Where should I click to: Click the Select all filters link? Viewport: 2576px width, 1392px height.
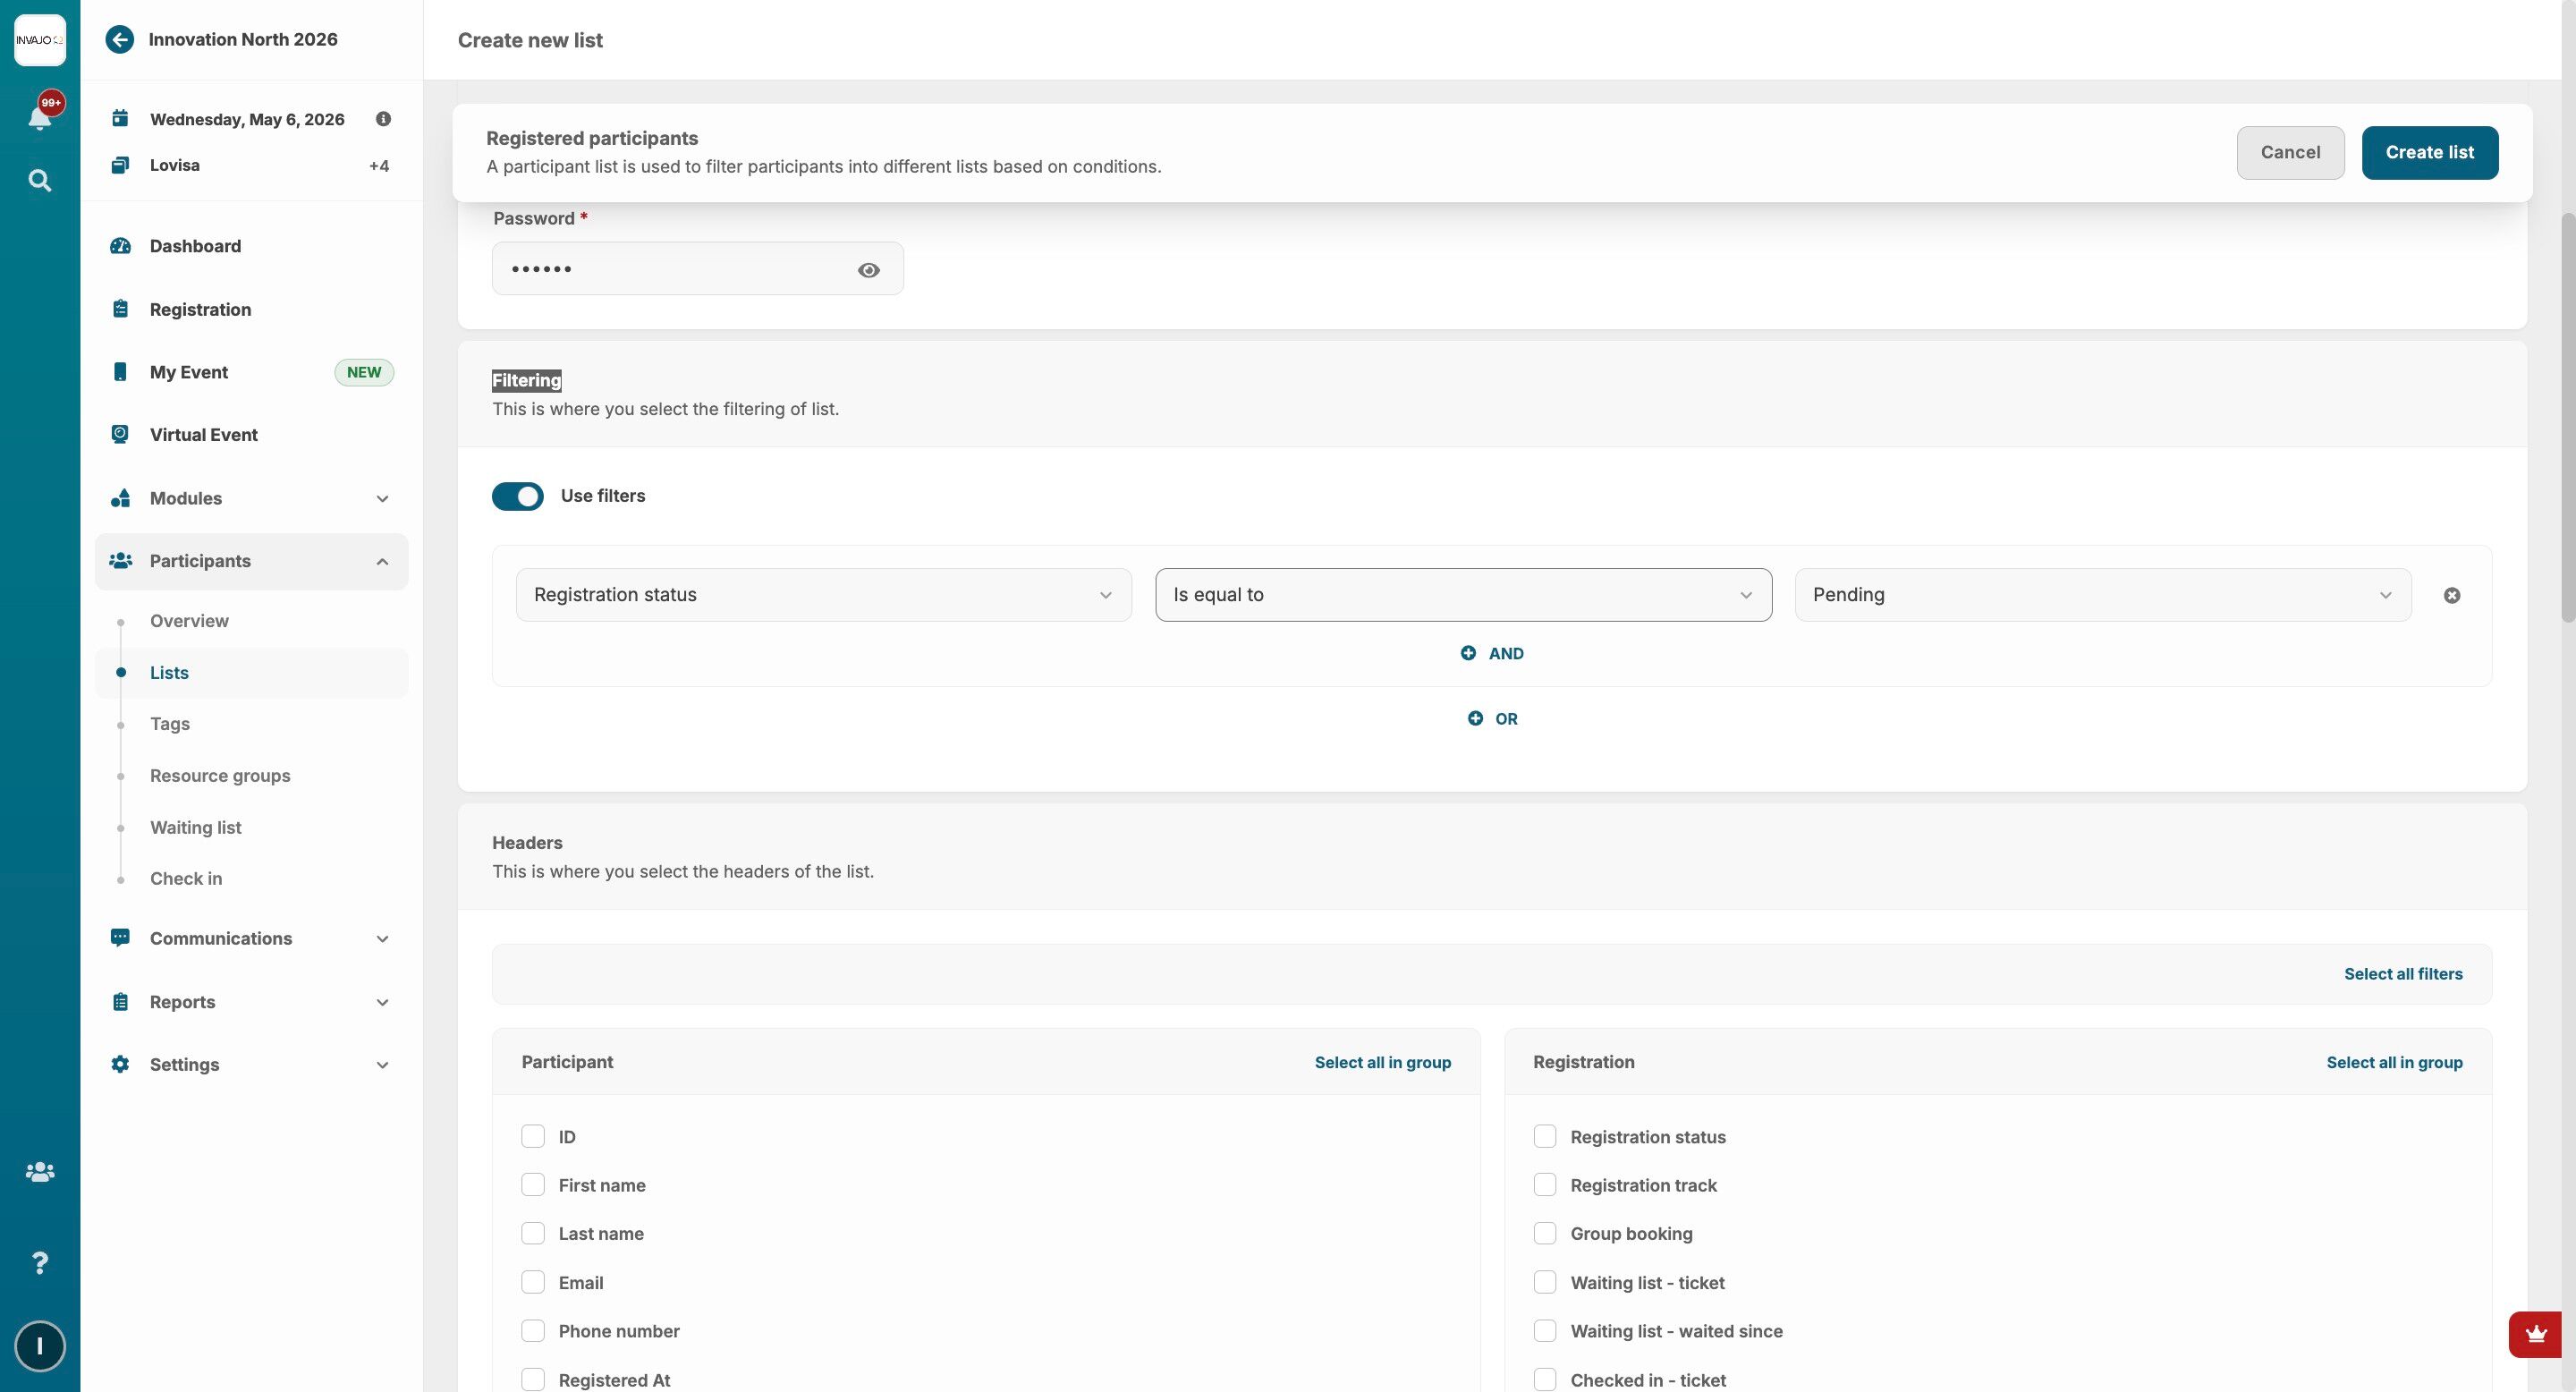(x=2402, y=974)
